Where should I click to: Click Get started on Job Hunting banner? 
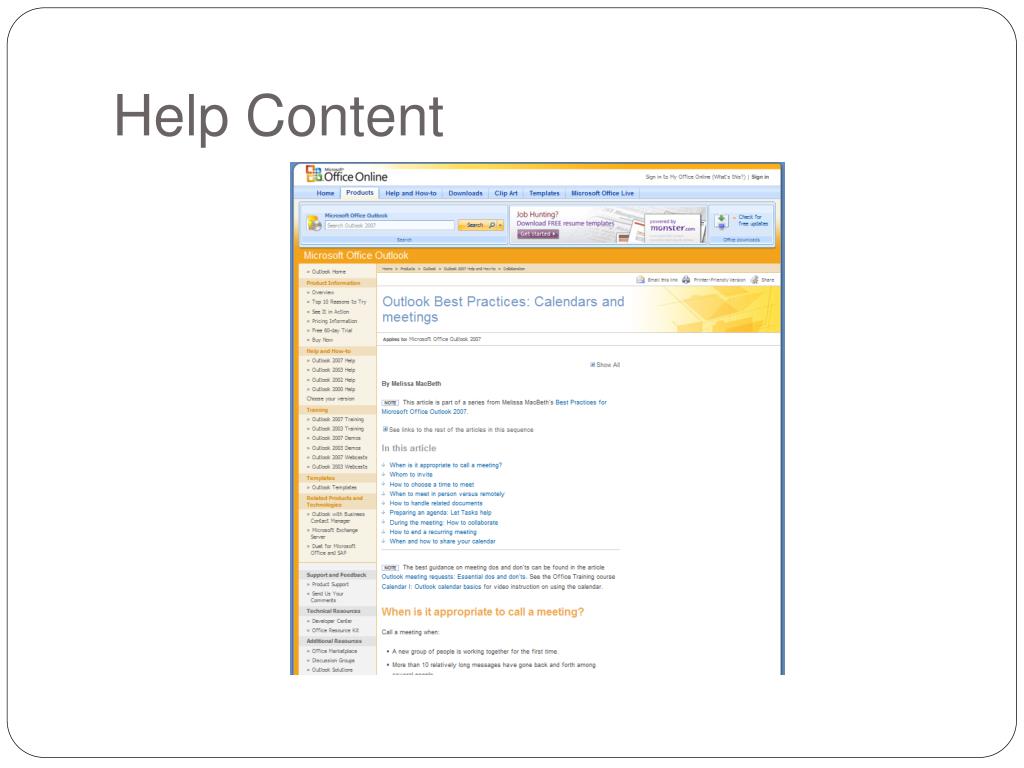tap(537, 234)
